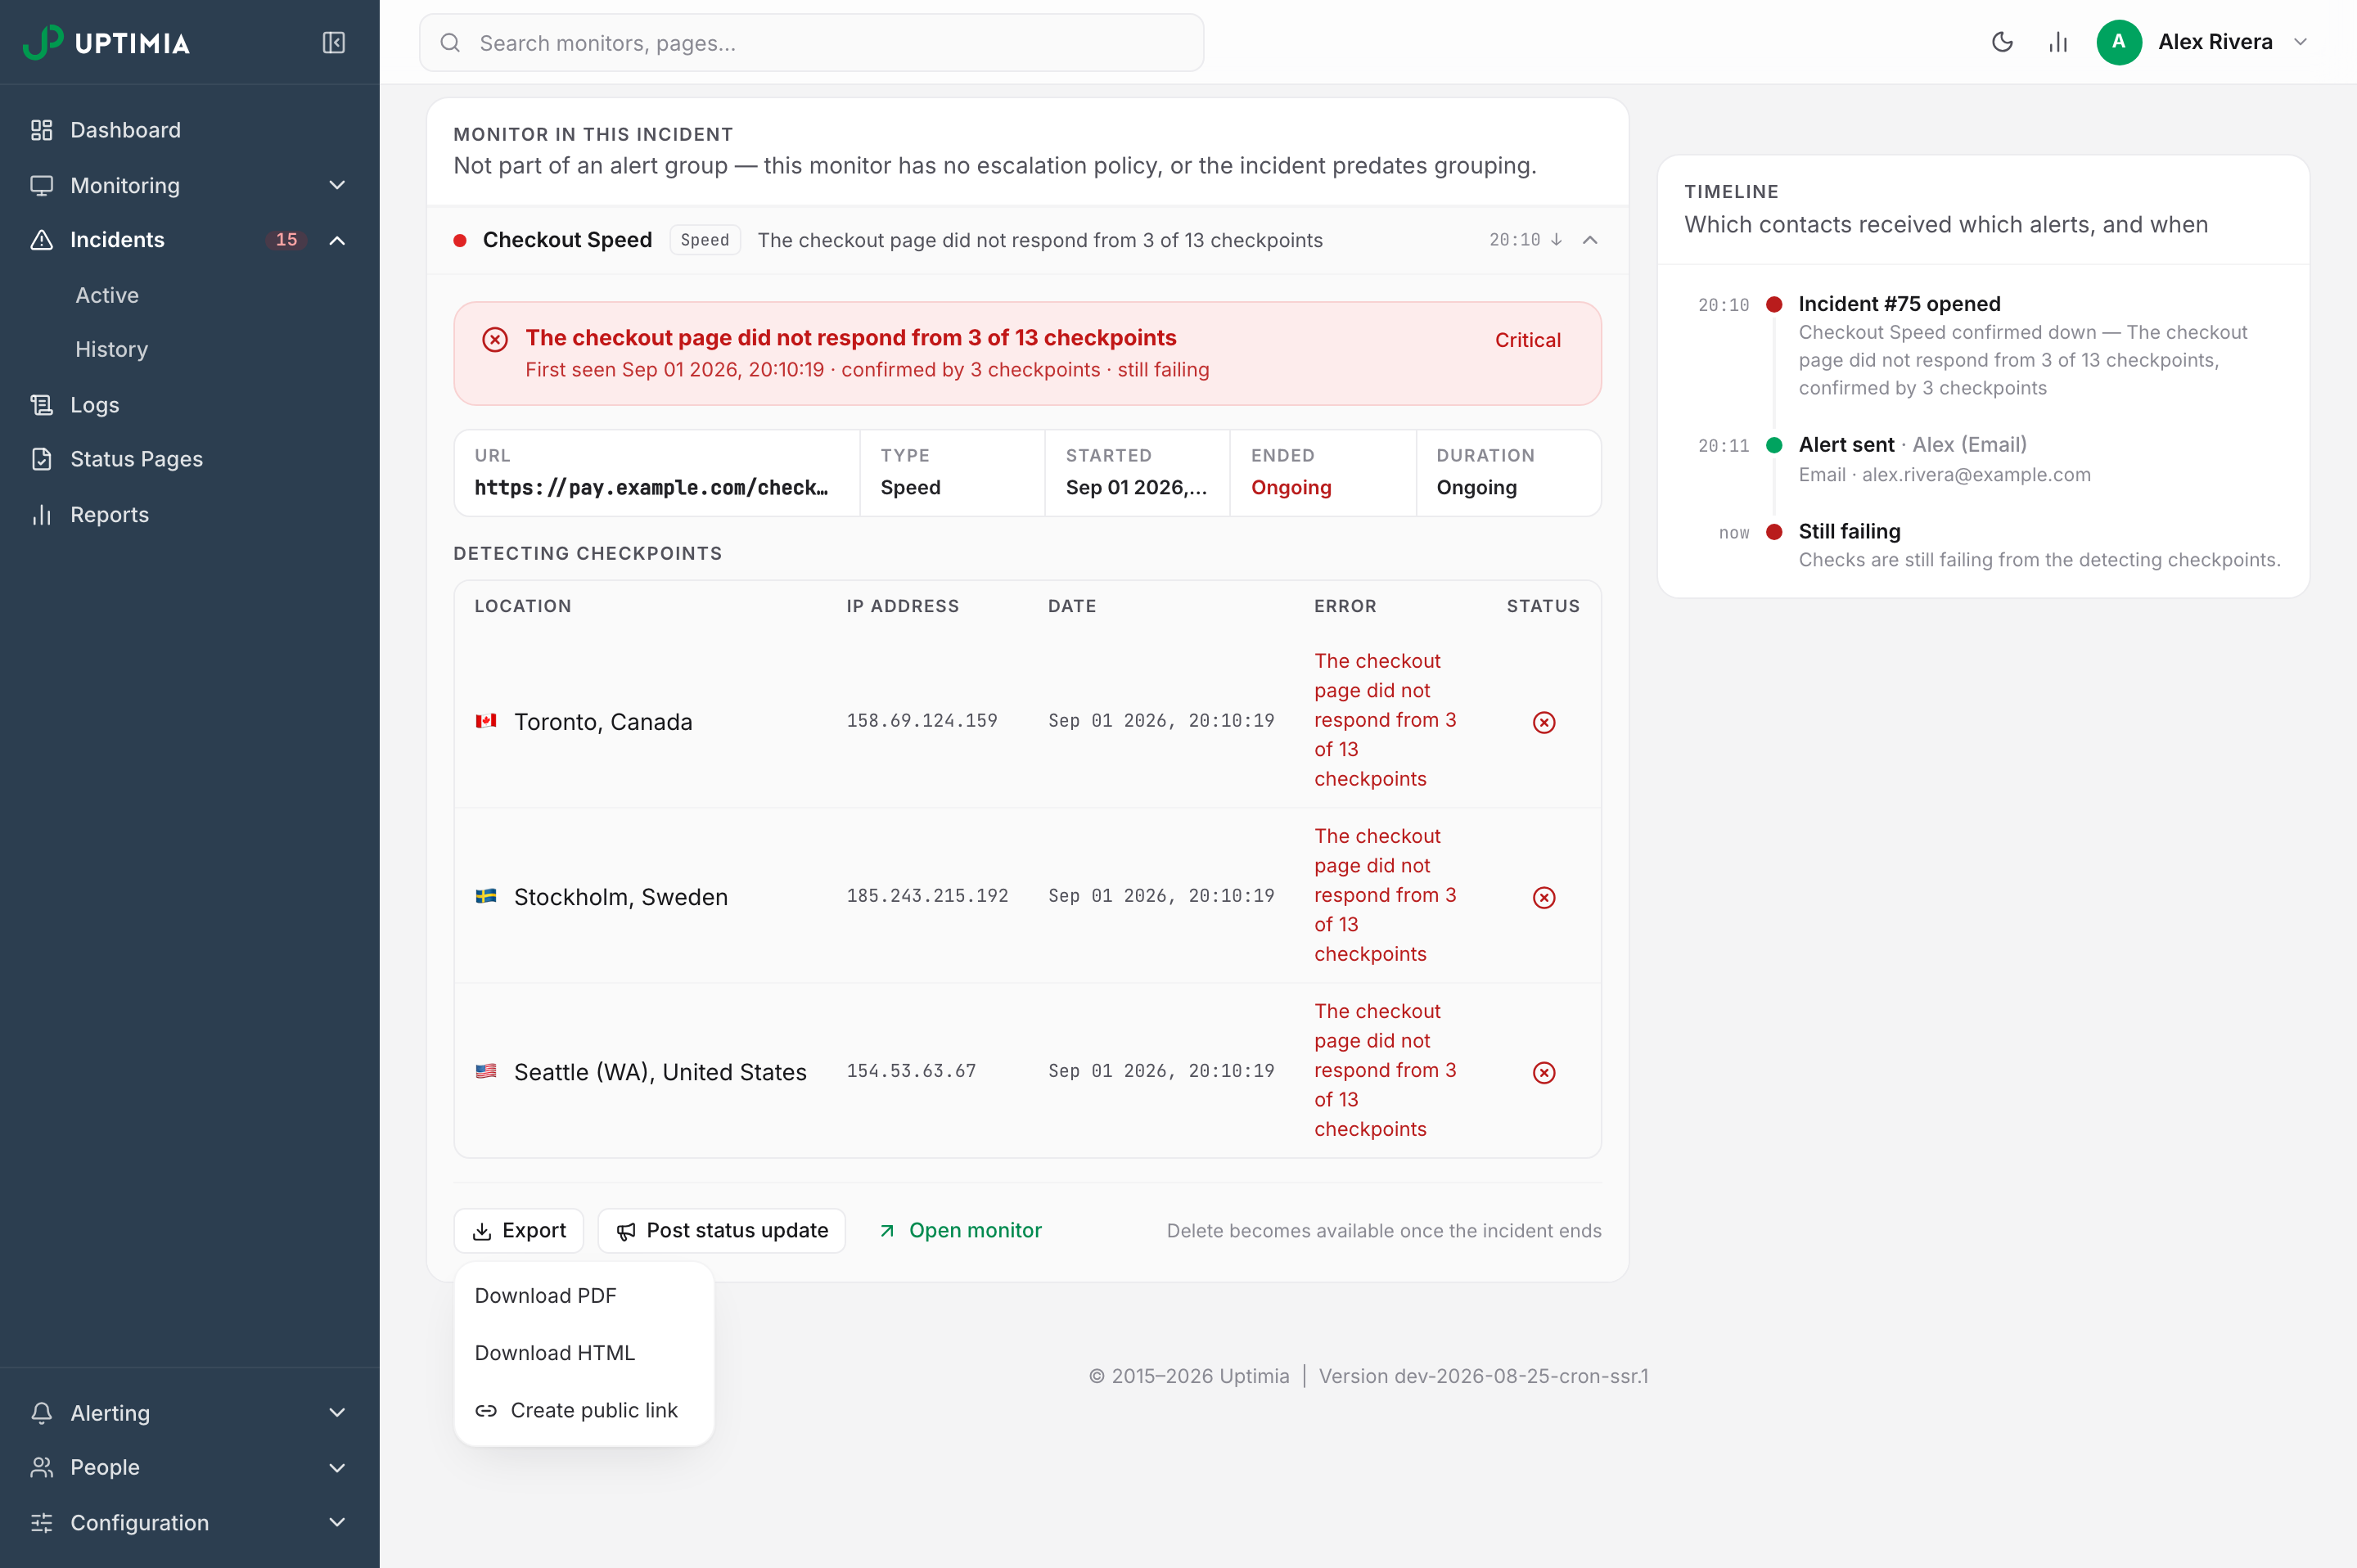
Task: Click IP address 158.69.124.159
Action: point(922,720)
